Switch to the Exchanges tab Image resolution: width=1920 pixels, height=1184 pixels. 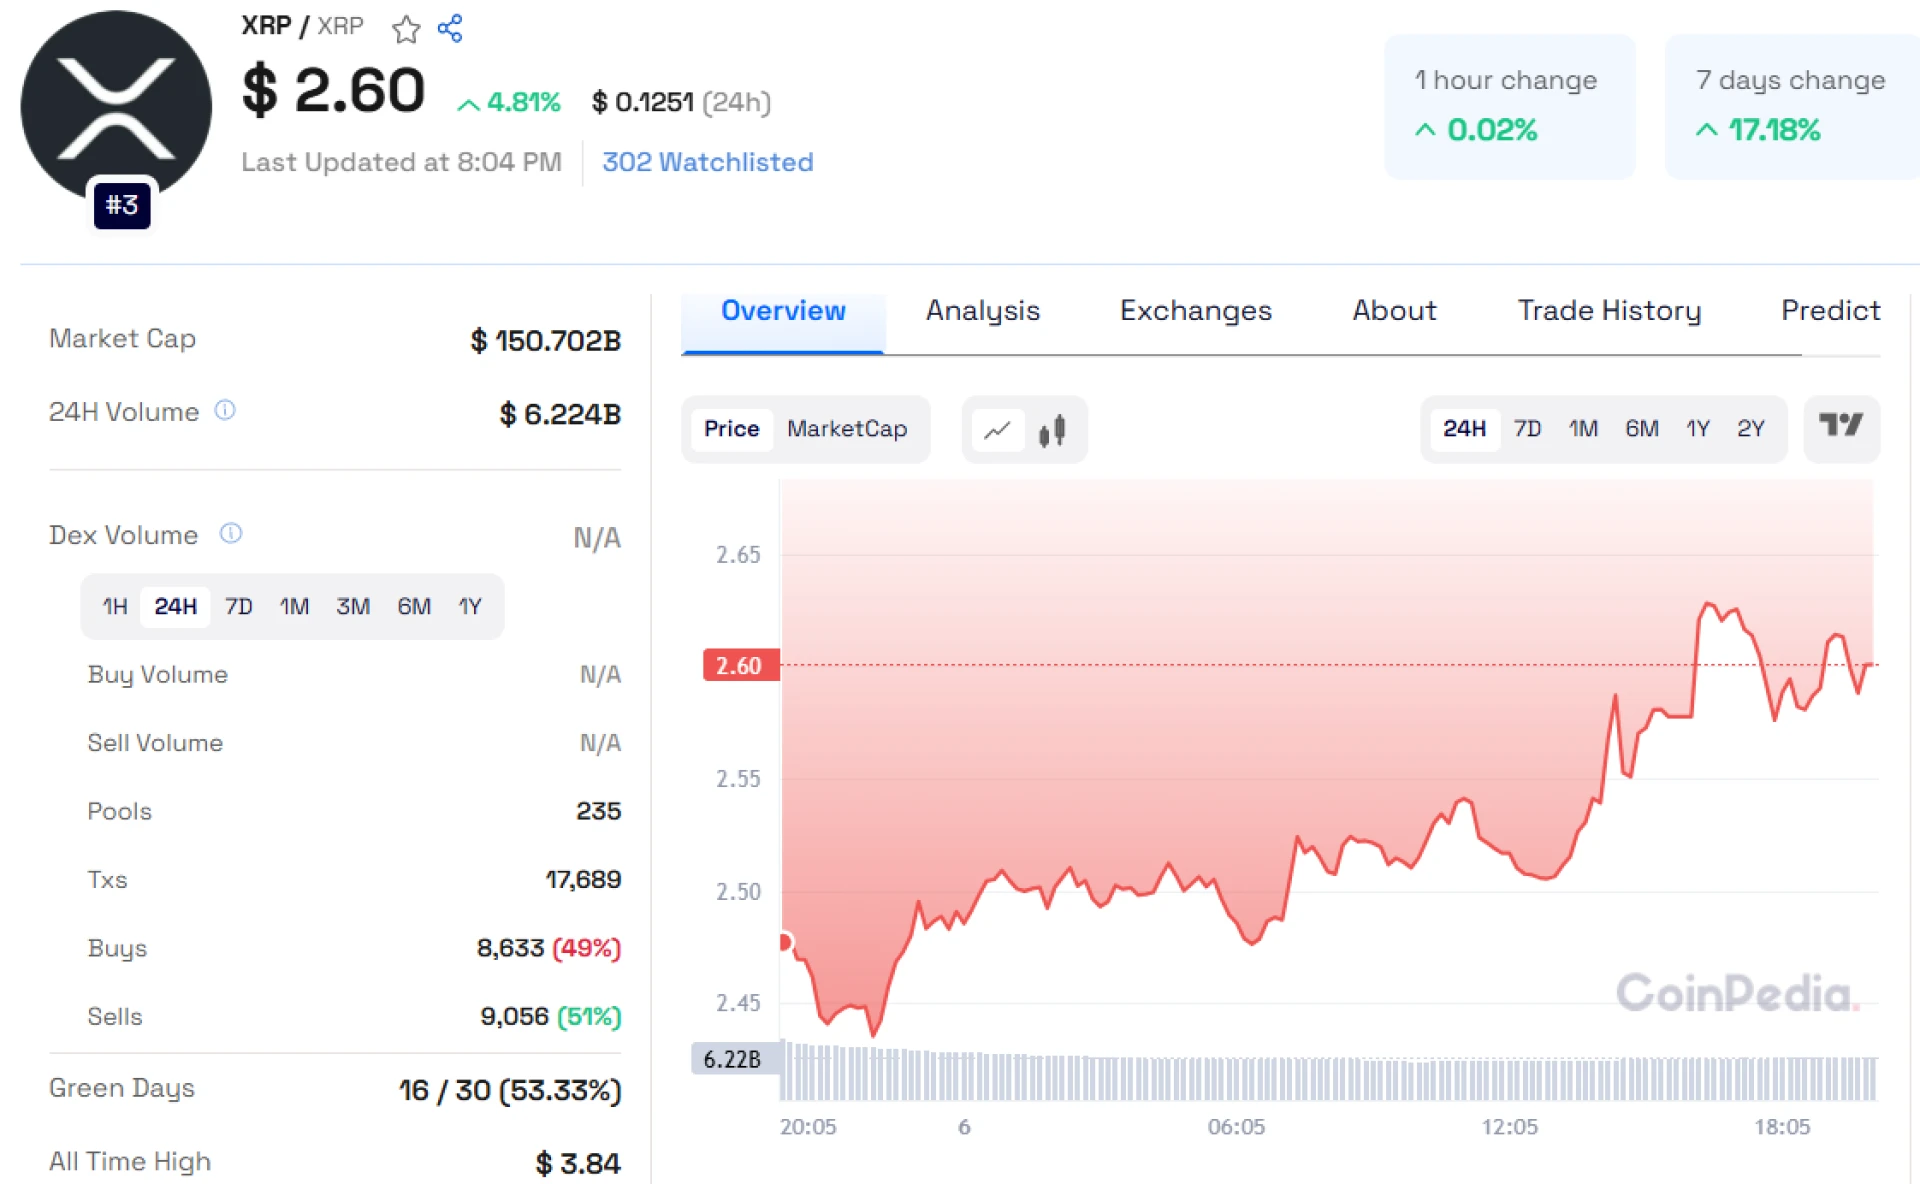[1195, 311]
